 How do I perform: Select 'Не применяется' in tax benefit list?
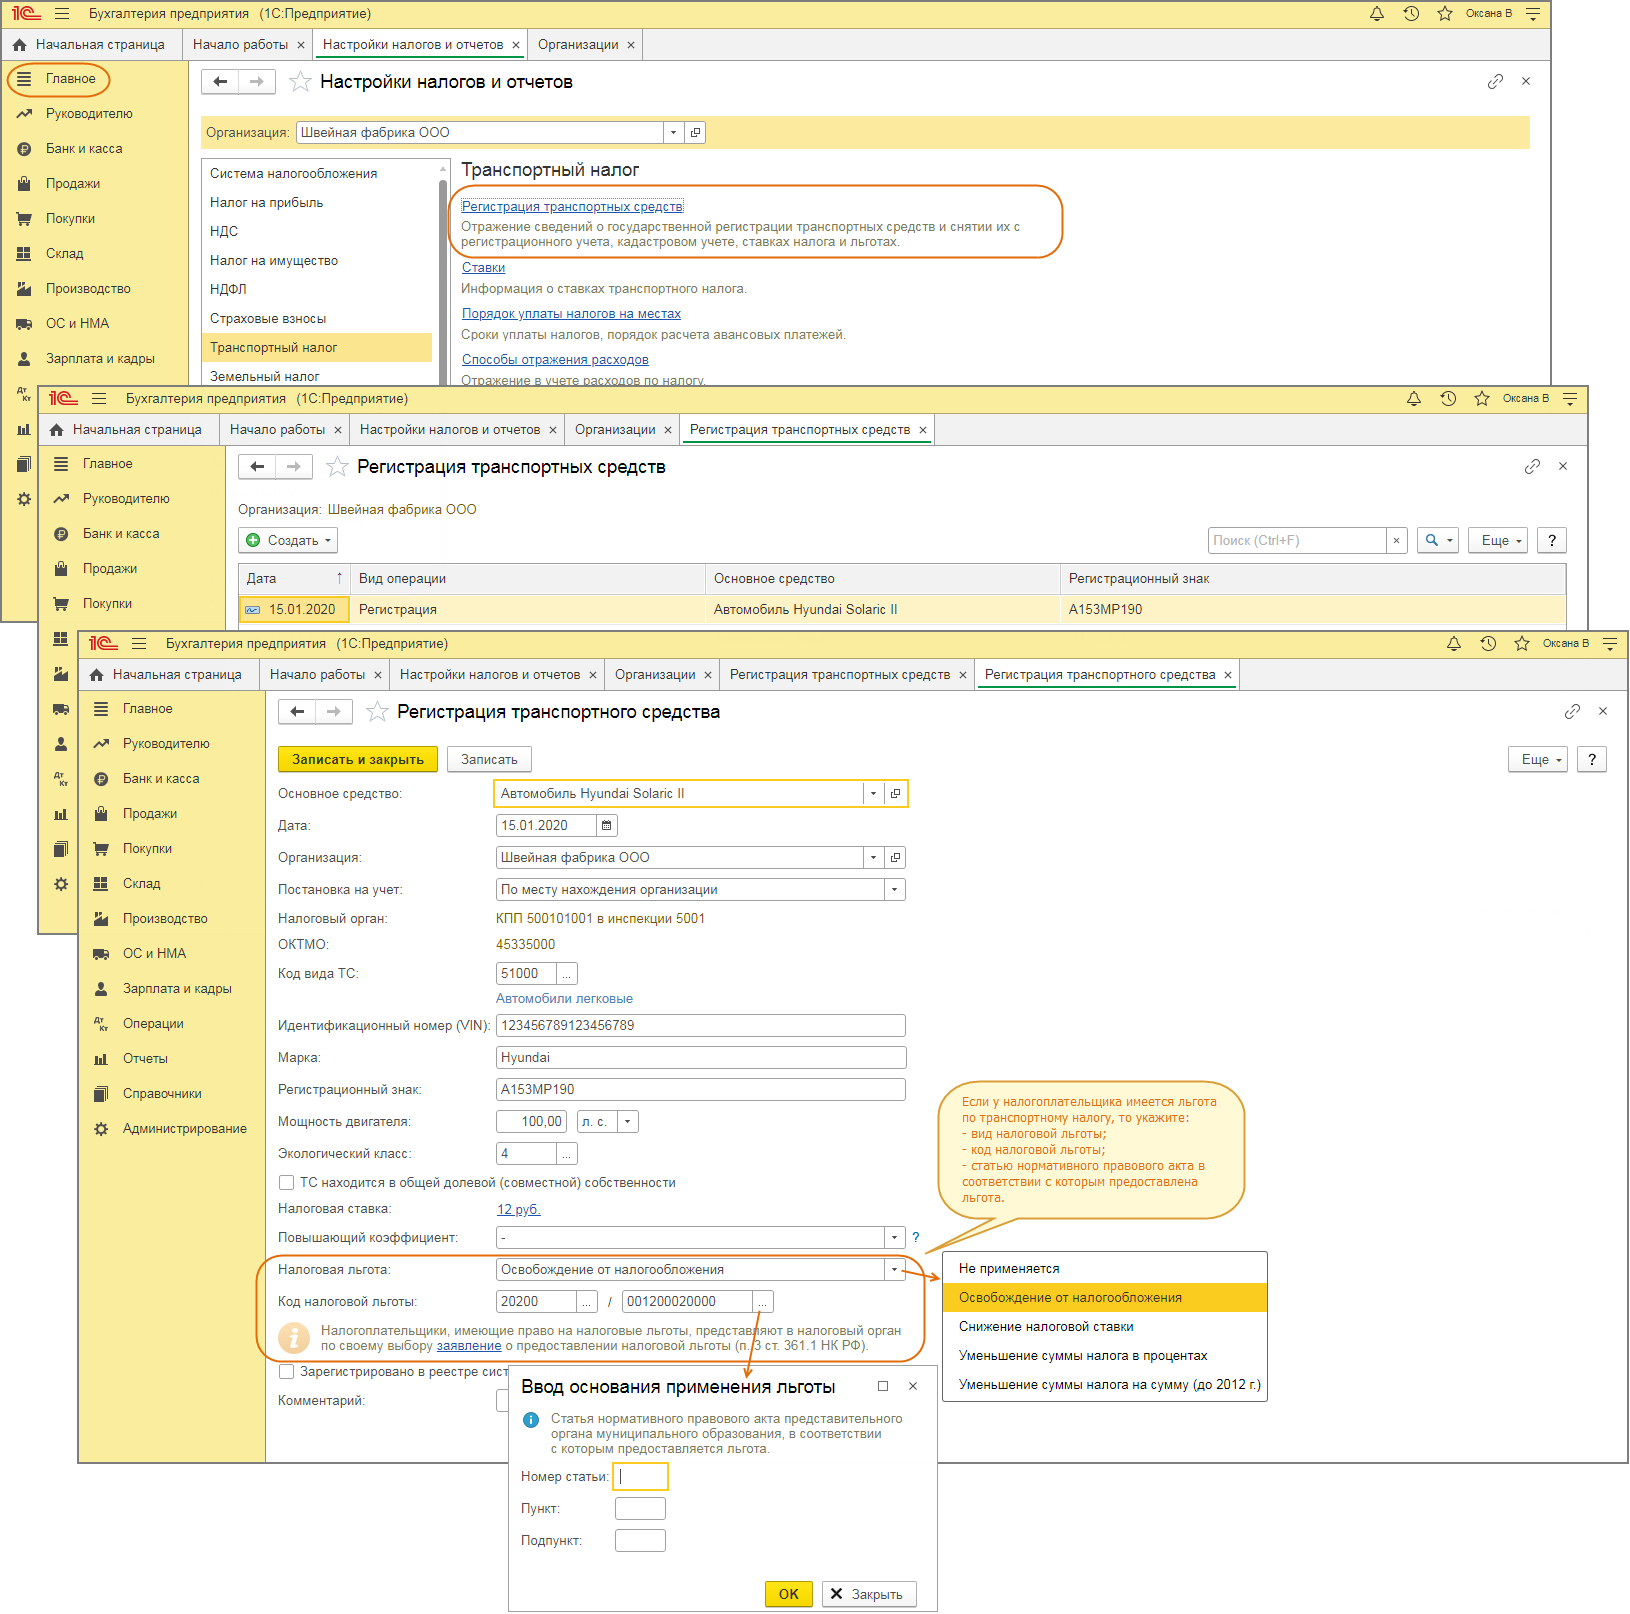pos(1105,1269)
